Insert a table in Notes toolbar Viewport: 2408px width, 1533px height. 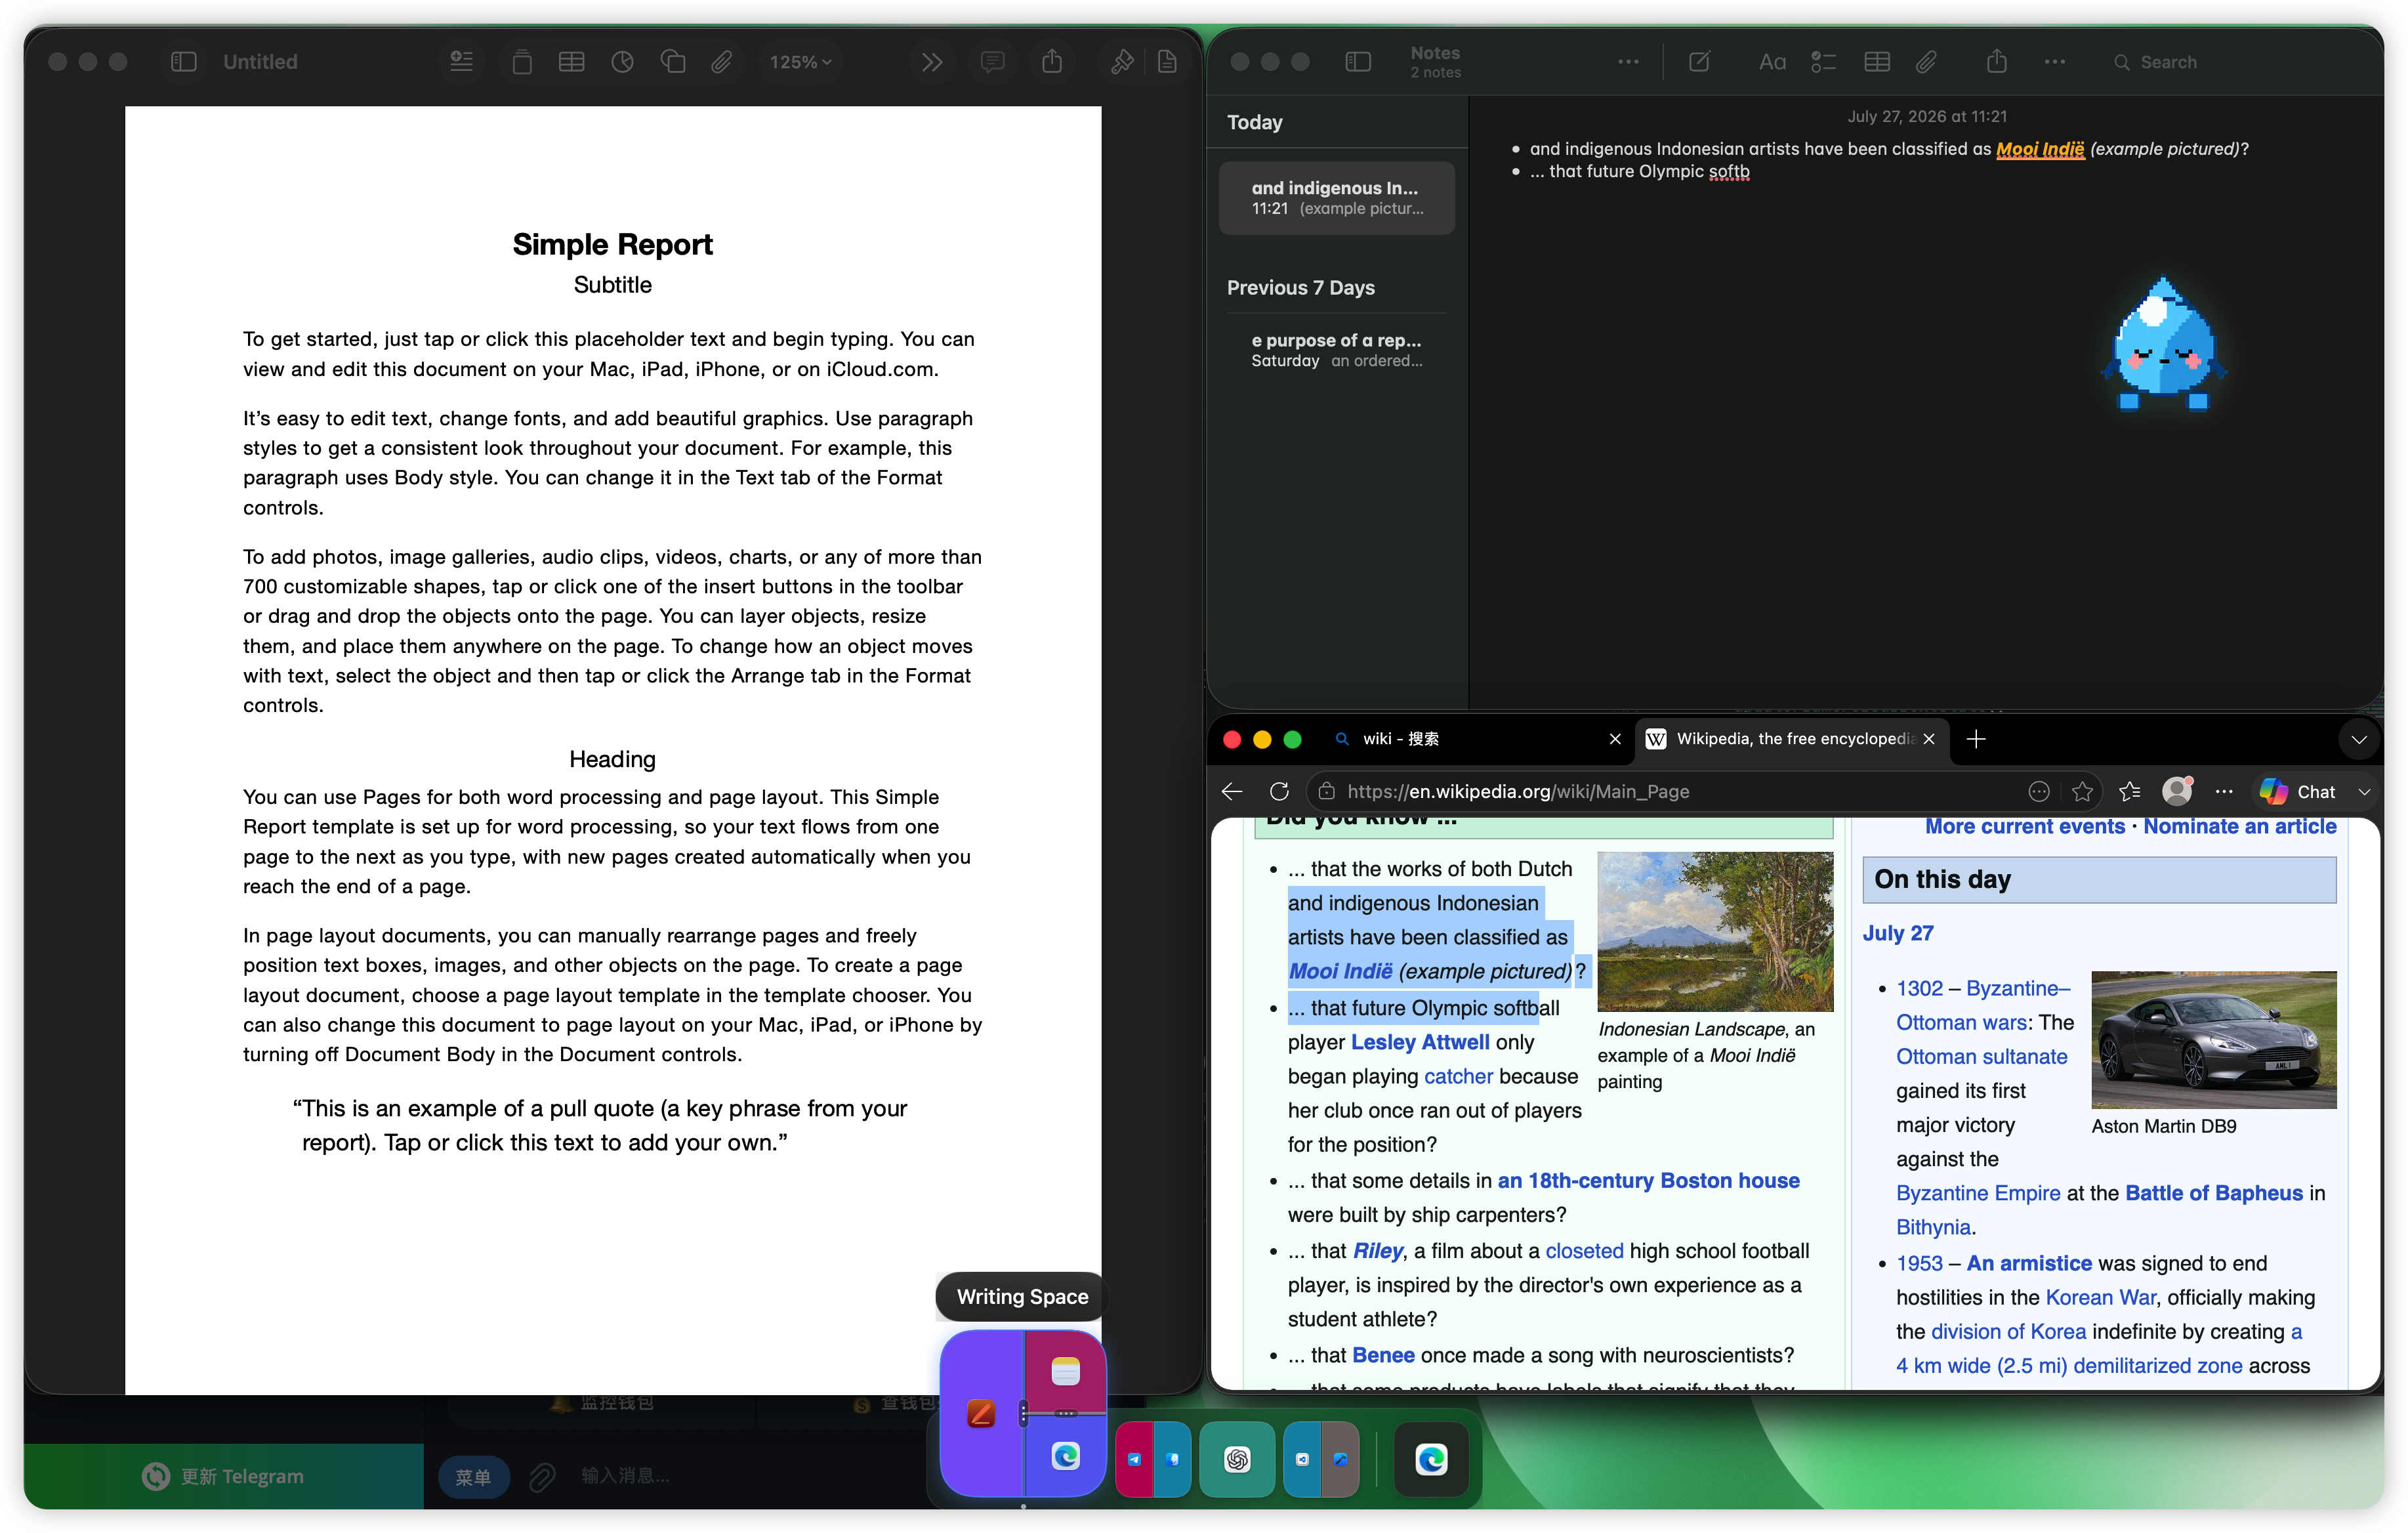pos(1877,62)
